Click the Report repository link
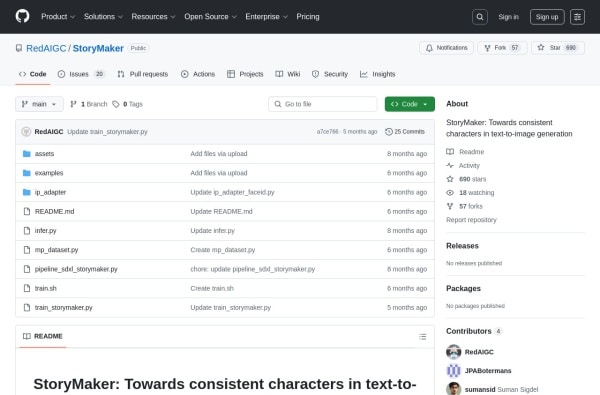 tap(471, 220)
